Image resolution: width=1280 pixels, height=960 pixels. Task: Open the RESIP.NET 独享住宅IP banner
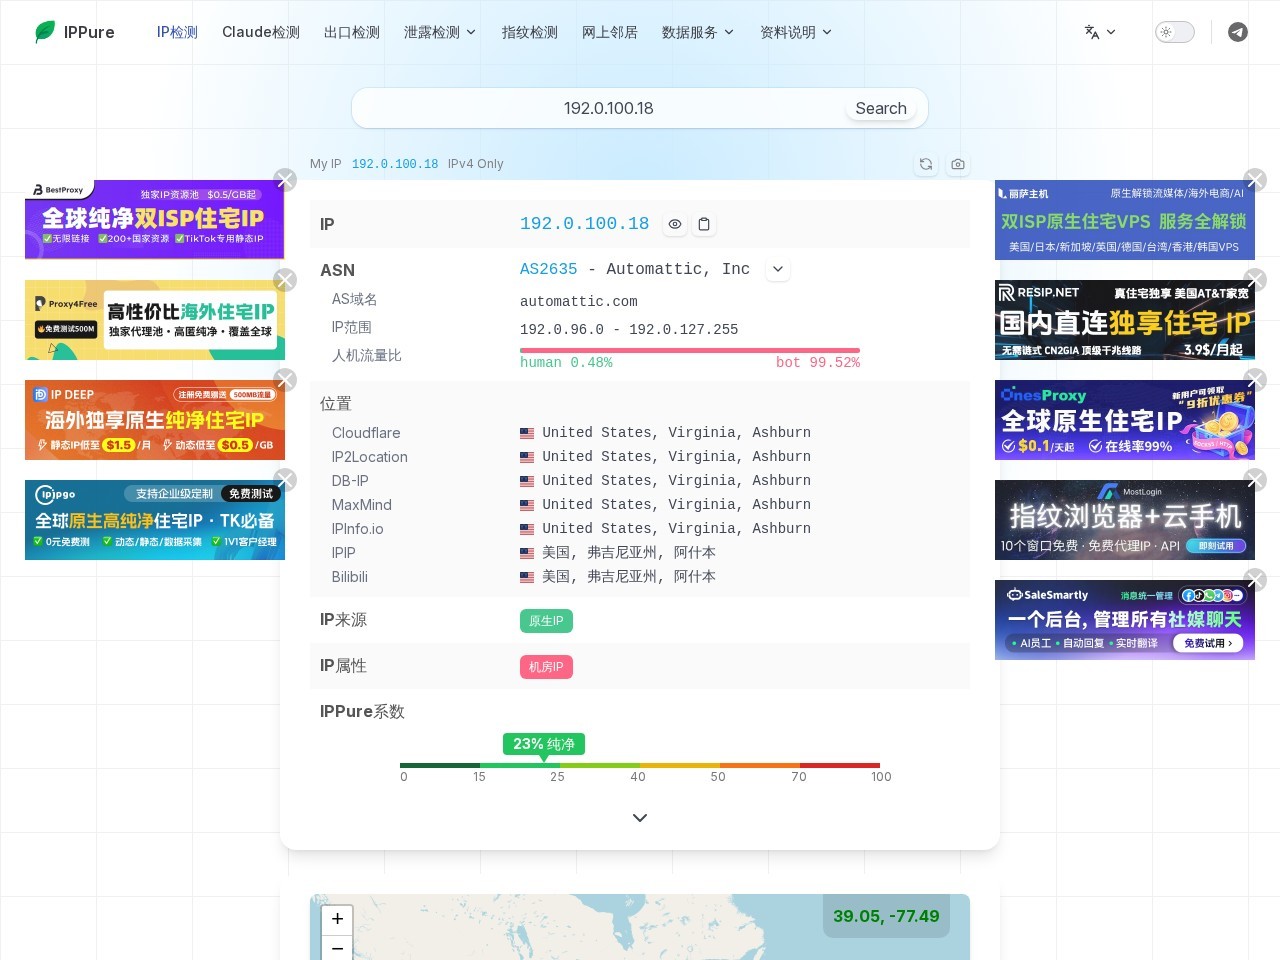(1124, 320)
